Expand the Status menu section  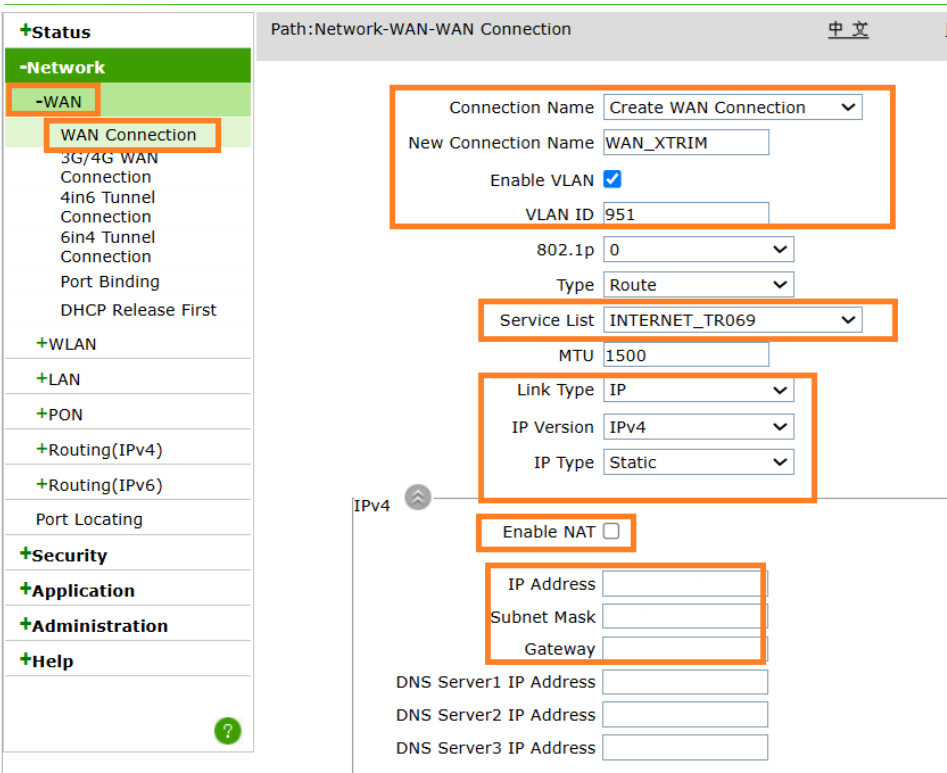(55, 32)
